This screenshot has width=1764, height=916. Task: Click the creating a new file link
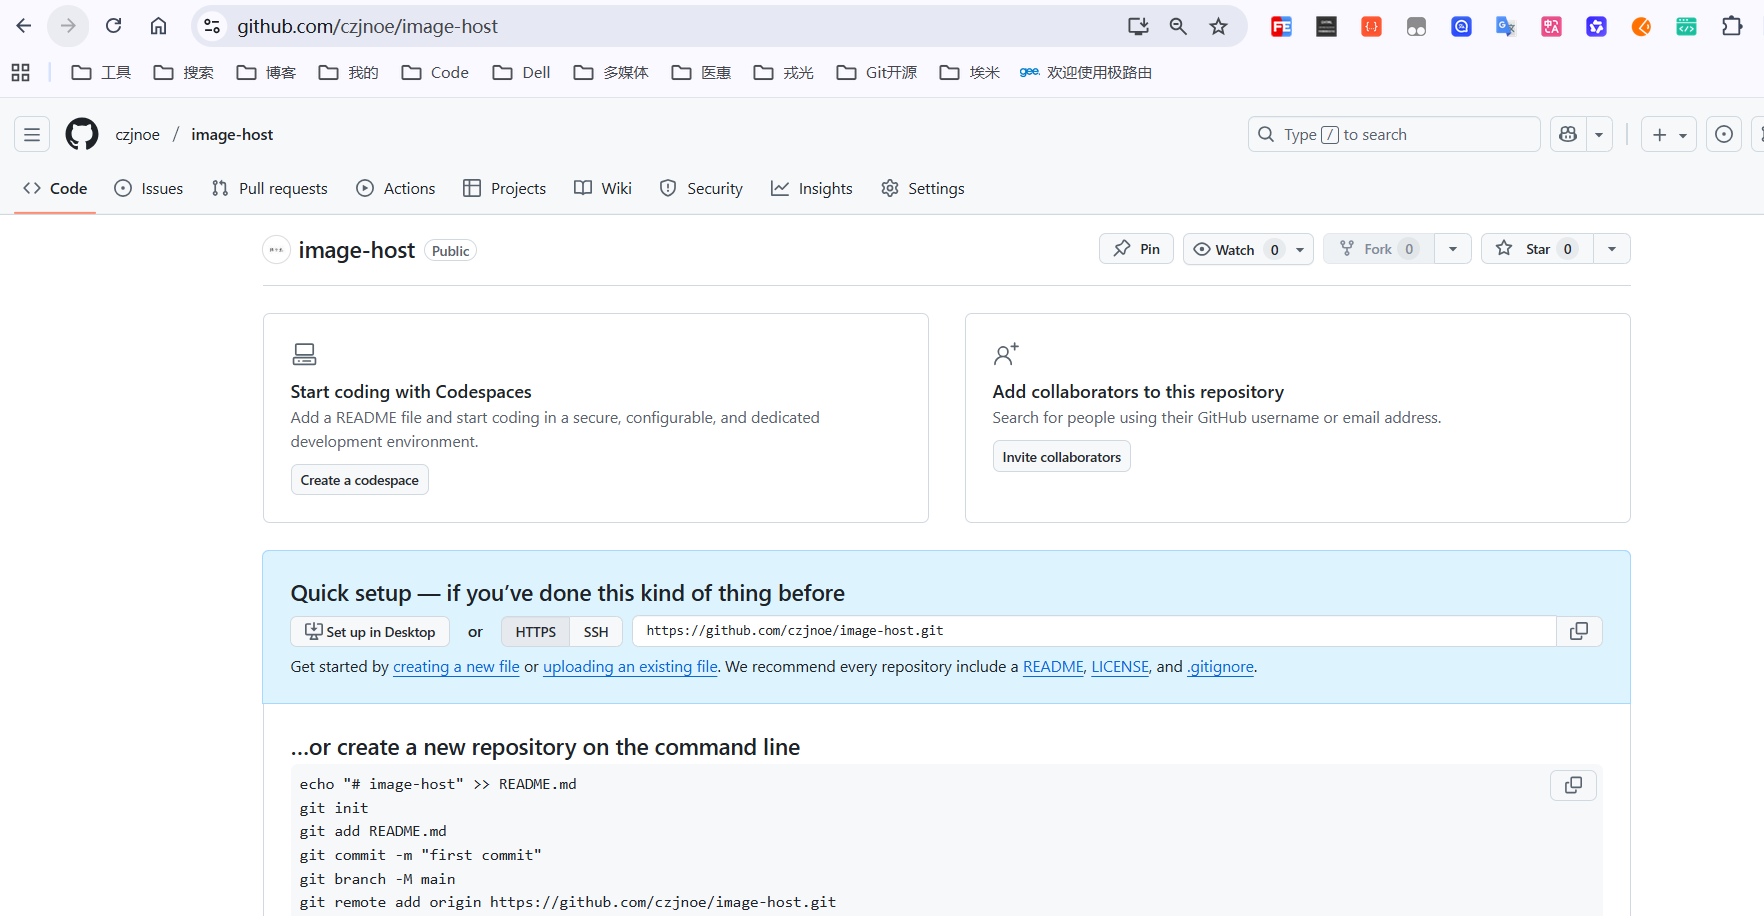pos(456,666)
